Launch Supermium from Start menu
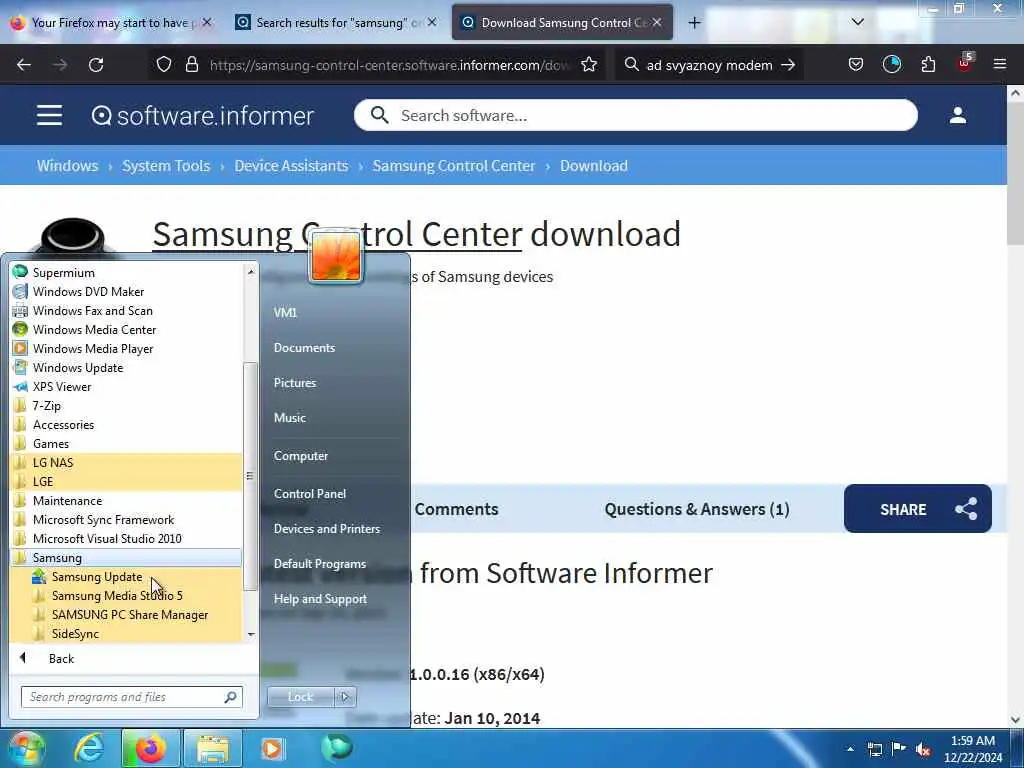1024x768 pixels. 126,272
